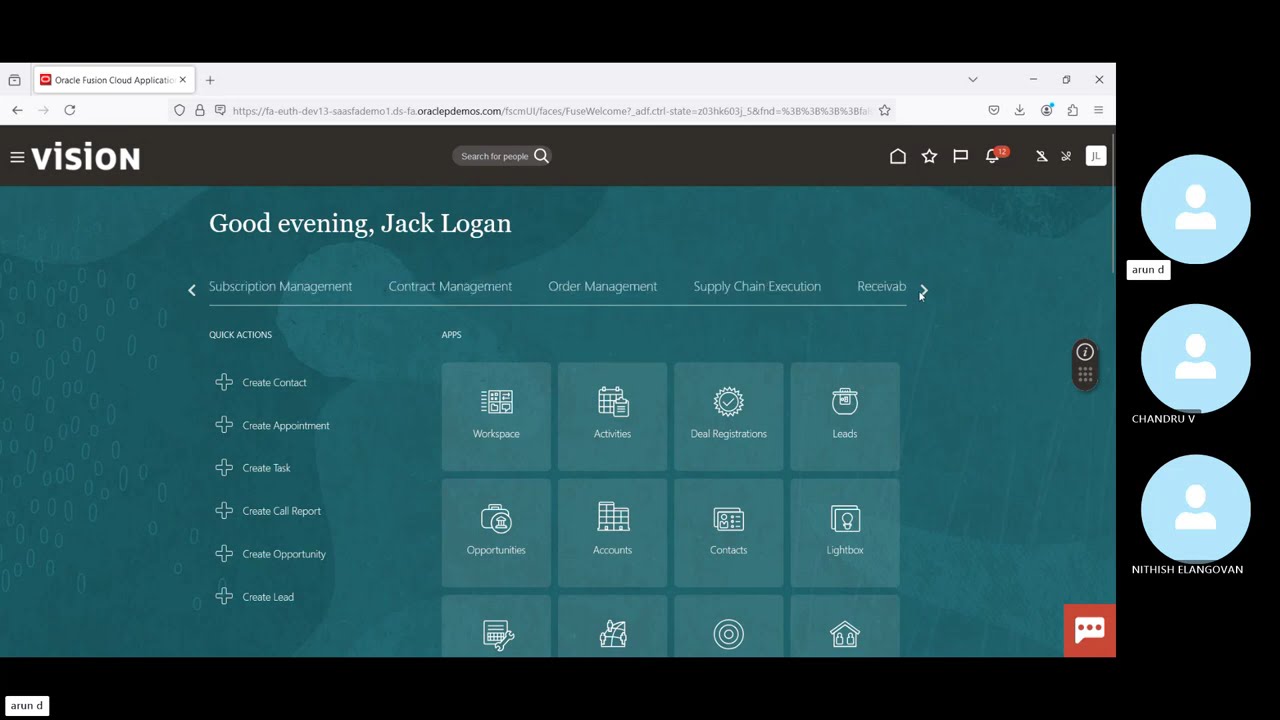Switch to the Receivables tab

[881, 286]
